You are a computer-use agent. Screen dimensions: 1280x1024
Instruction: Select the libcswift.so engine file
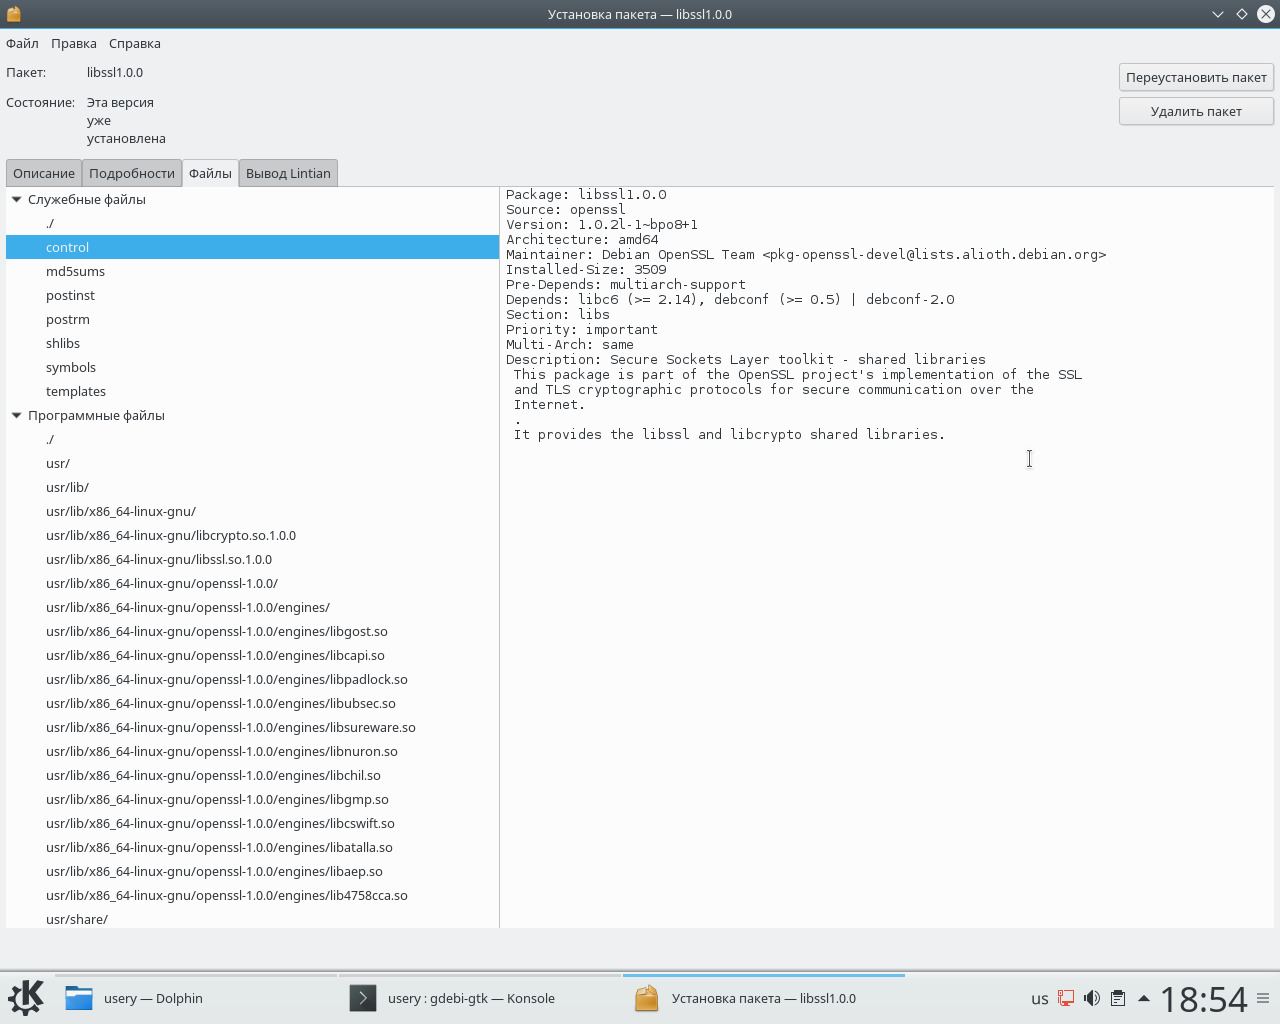[x=252, y=823]
